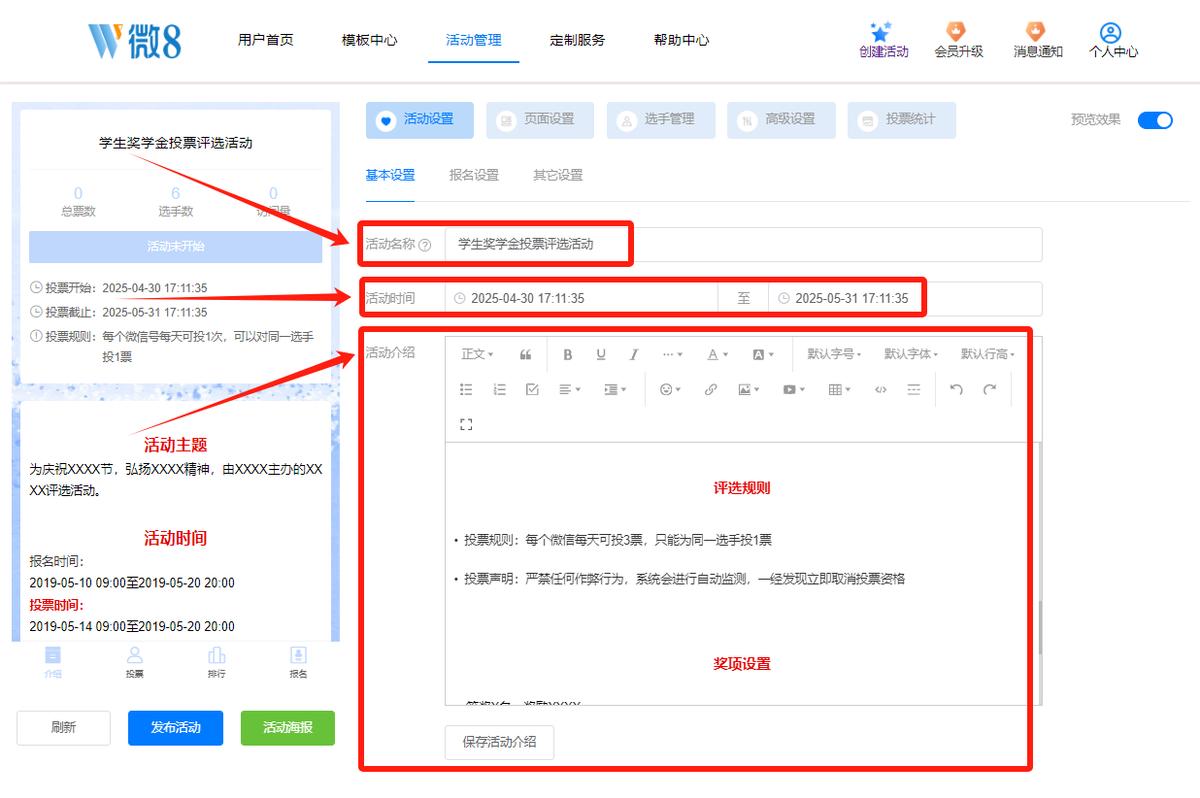This screenshot has width=1200, height=798.
Task: Open the 正文 heading style dropdown
Action: [477, 354]
